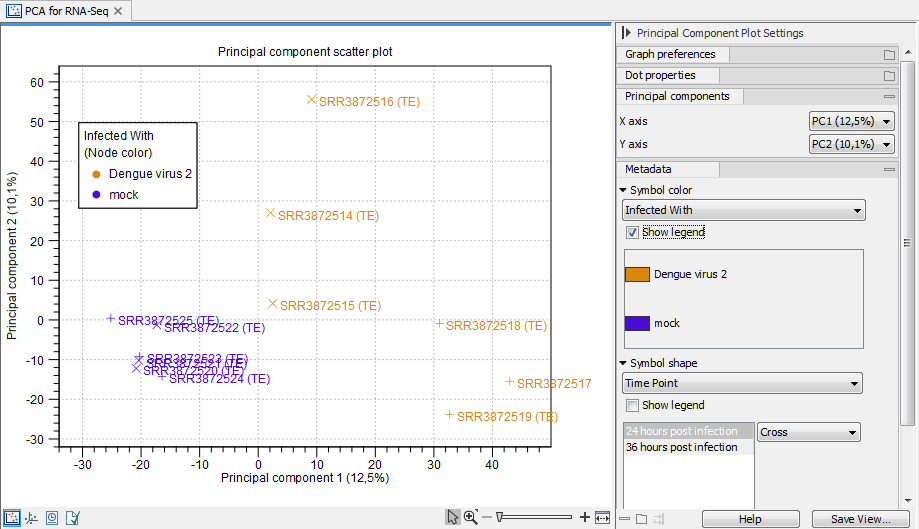Click the fit width zoom icon
The width and height of the screenshot is (919, 529).
[x=602, y=517]
